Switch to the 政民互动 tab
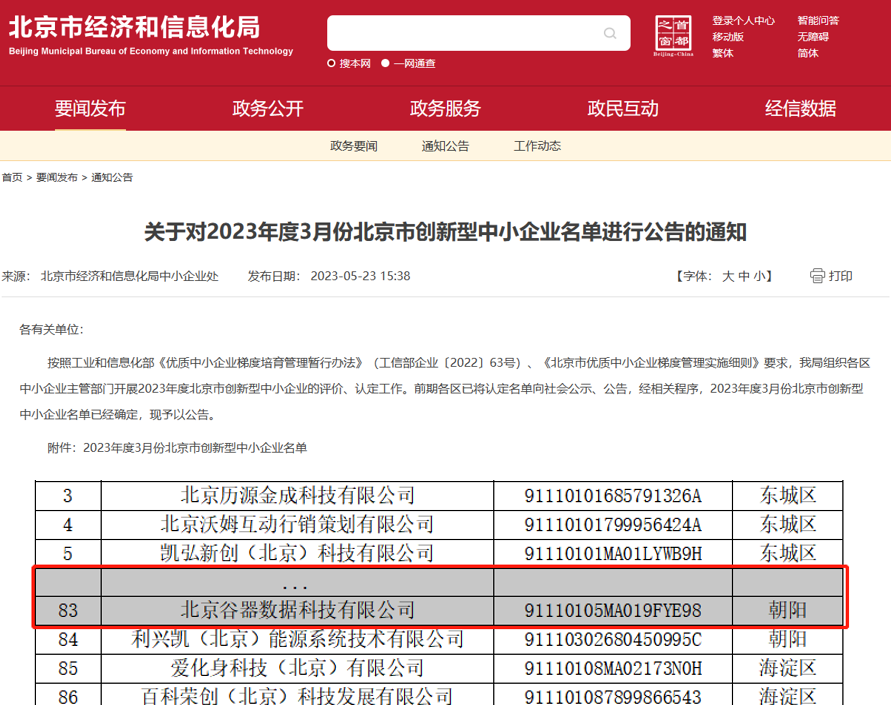 623,109
